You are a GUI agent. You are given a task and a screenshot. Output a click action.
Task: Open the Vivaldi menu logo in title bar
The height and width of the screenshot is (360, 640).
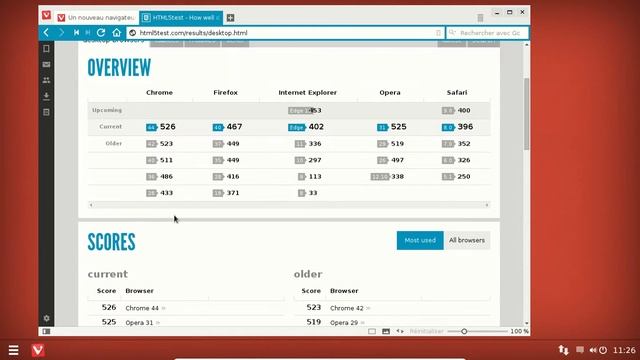(x=46, y=16)
